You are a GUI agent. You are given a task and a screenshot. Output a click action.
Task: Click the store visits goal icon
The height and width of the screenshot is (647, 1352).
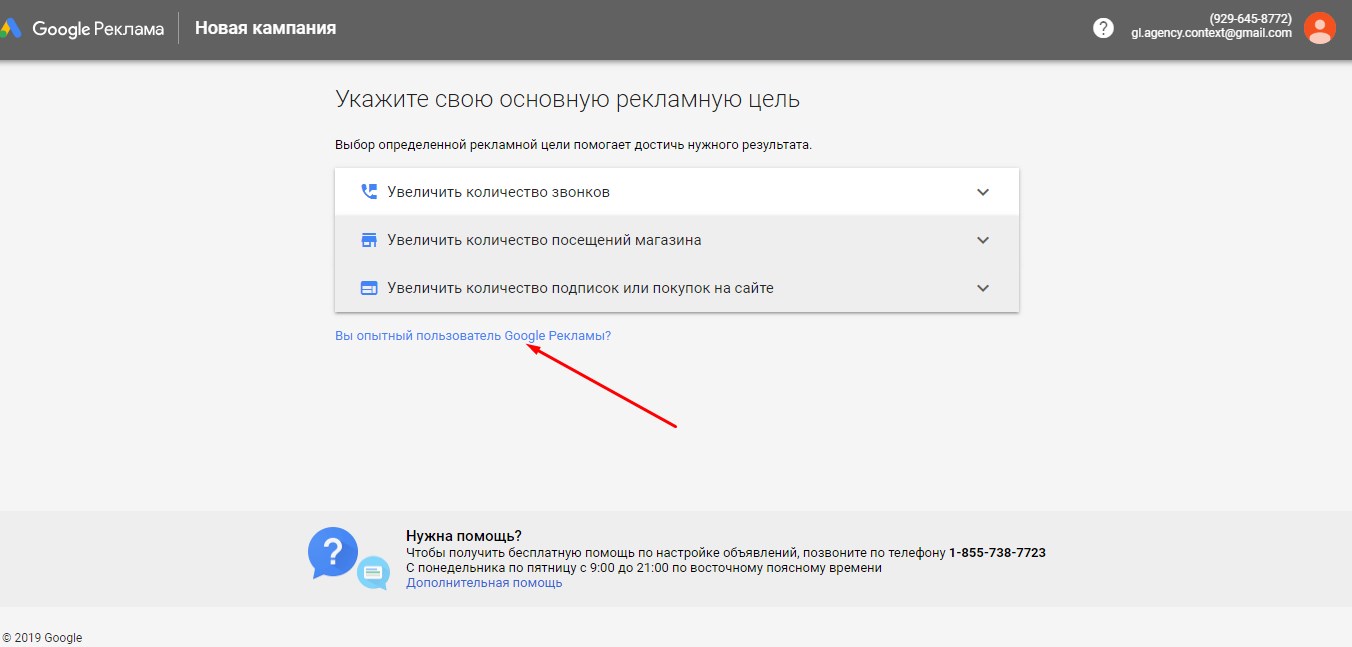pyautogui.click(x=369, y=240)
